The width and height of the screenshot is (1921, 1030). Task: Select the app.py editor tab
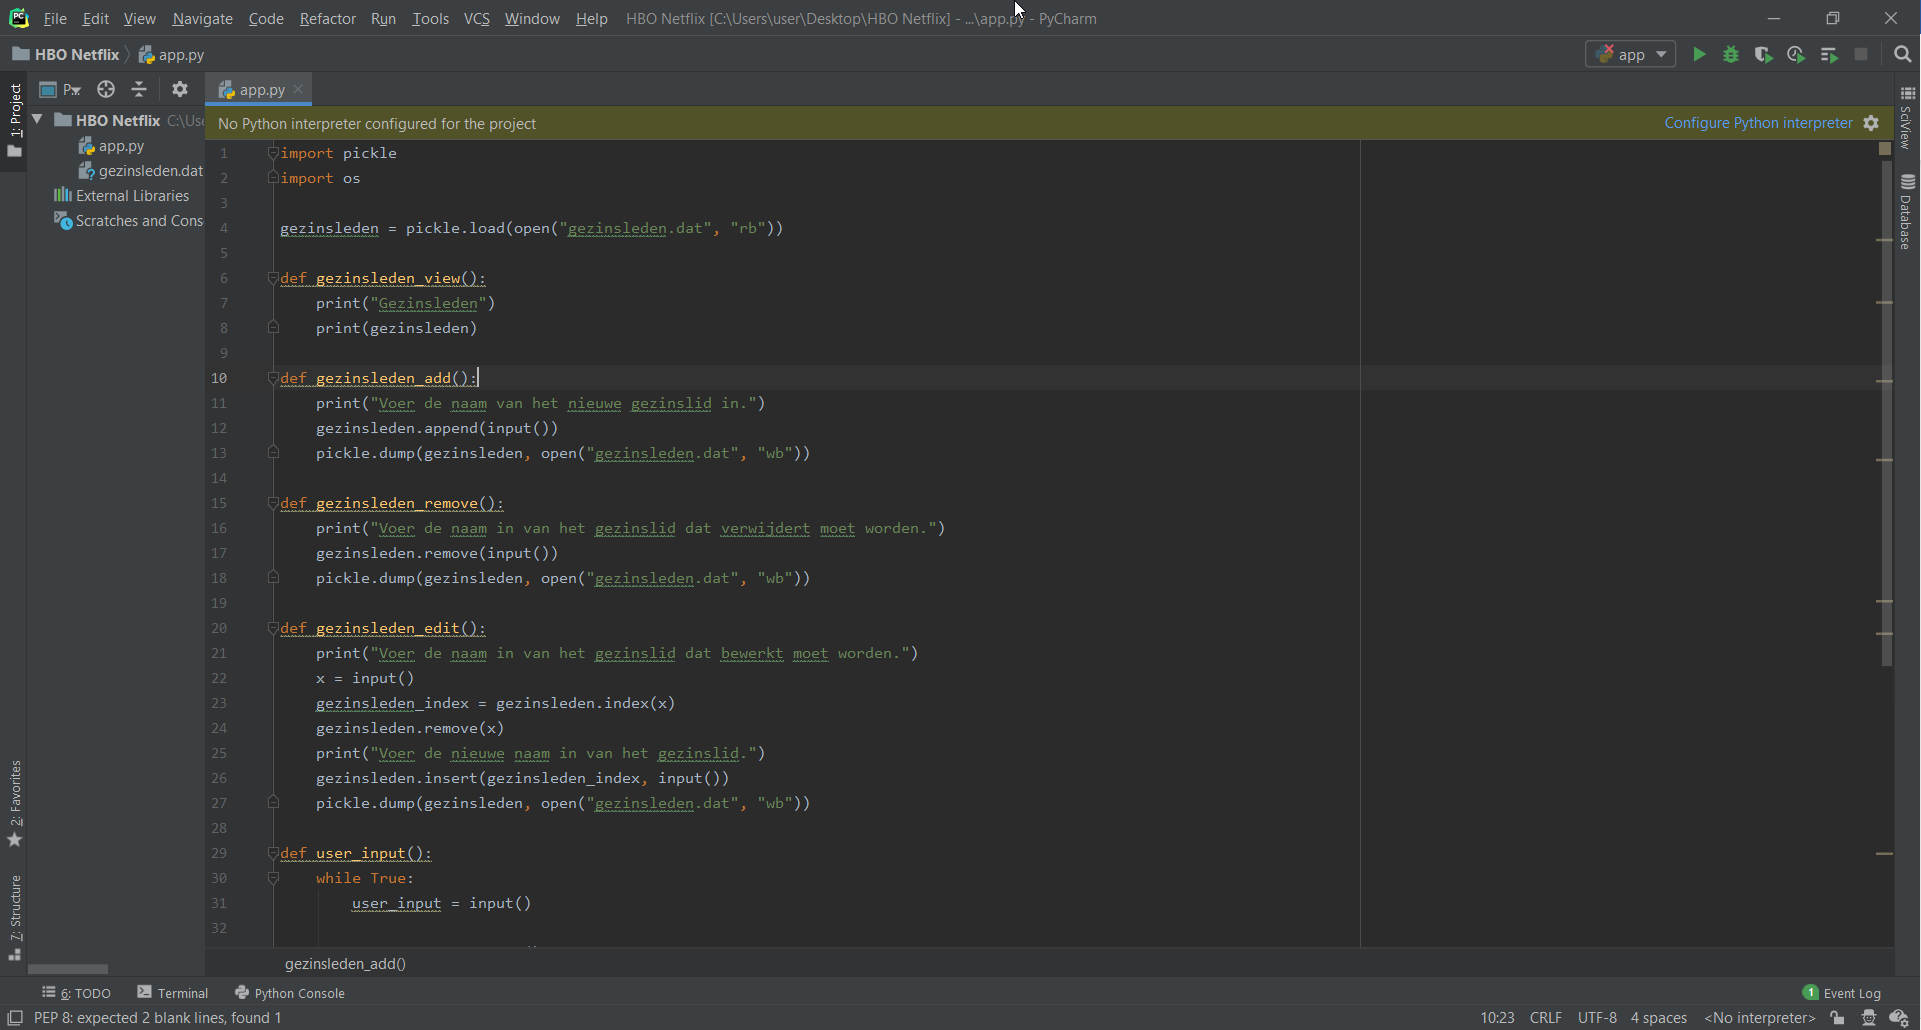click(260, 90)
